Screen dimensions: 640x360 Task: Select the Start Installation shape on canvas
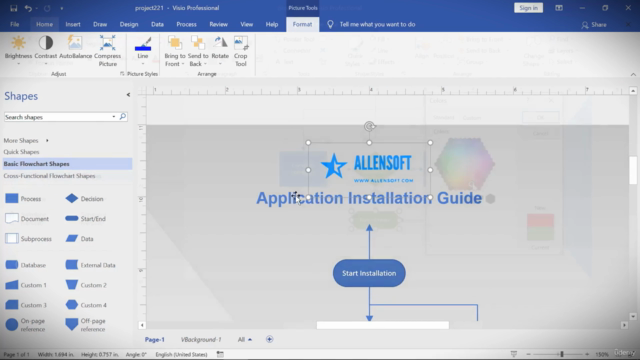pyautogui.click(x=369, y=273)
